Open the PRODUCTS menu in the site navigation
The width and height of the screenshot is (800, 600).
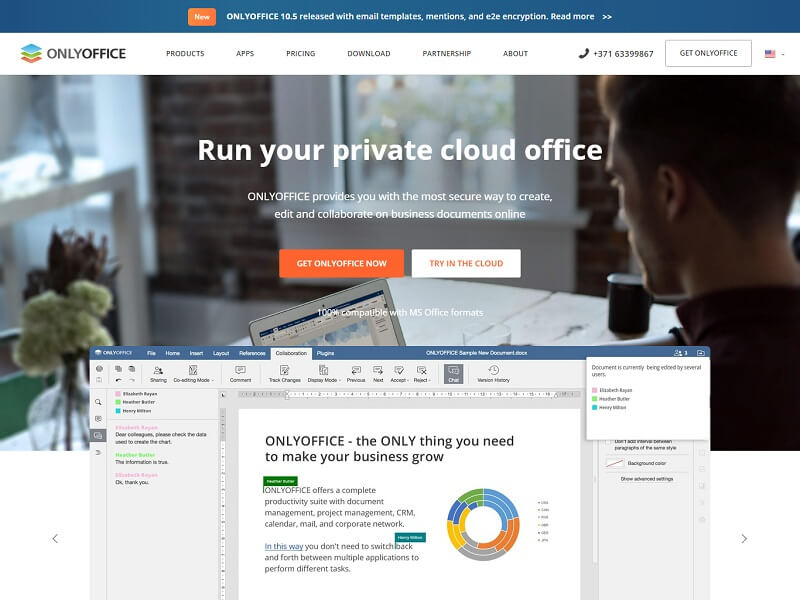pyautogui.click(x=185, y=54)
